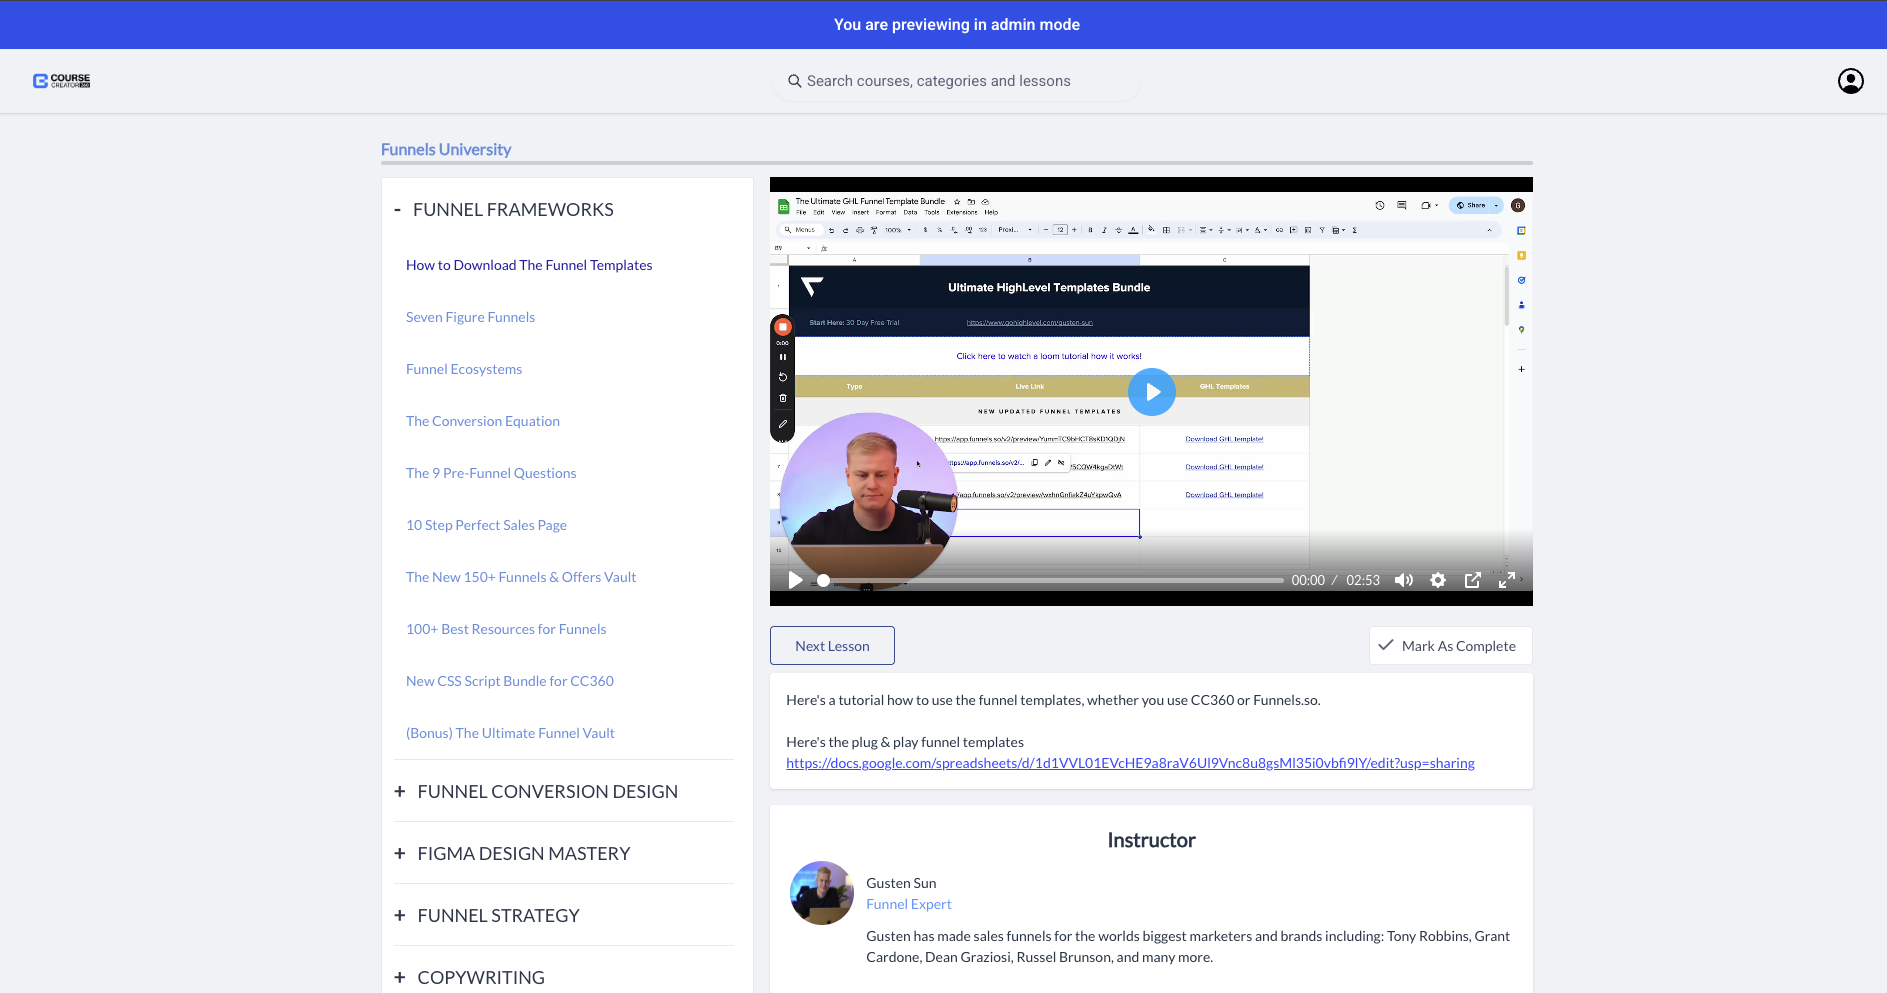Select the 10 Step Perfect Sales Page lesson
This screenshot has height=993, width=1887.
pyautogui.click(x=486, y=524)
